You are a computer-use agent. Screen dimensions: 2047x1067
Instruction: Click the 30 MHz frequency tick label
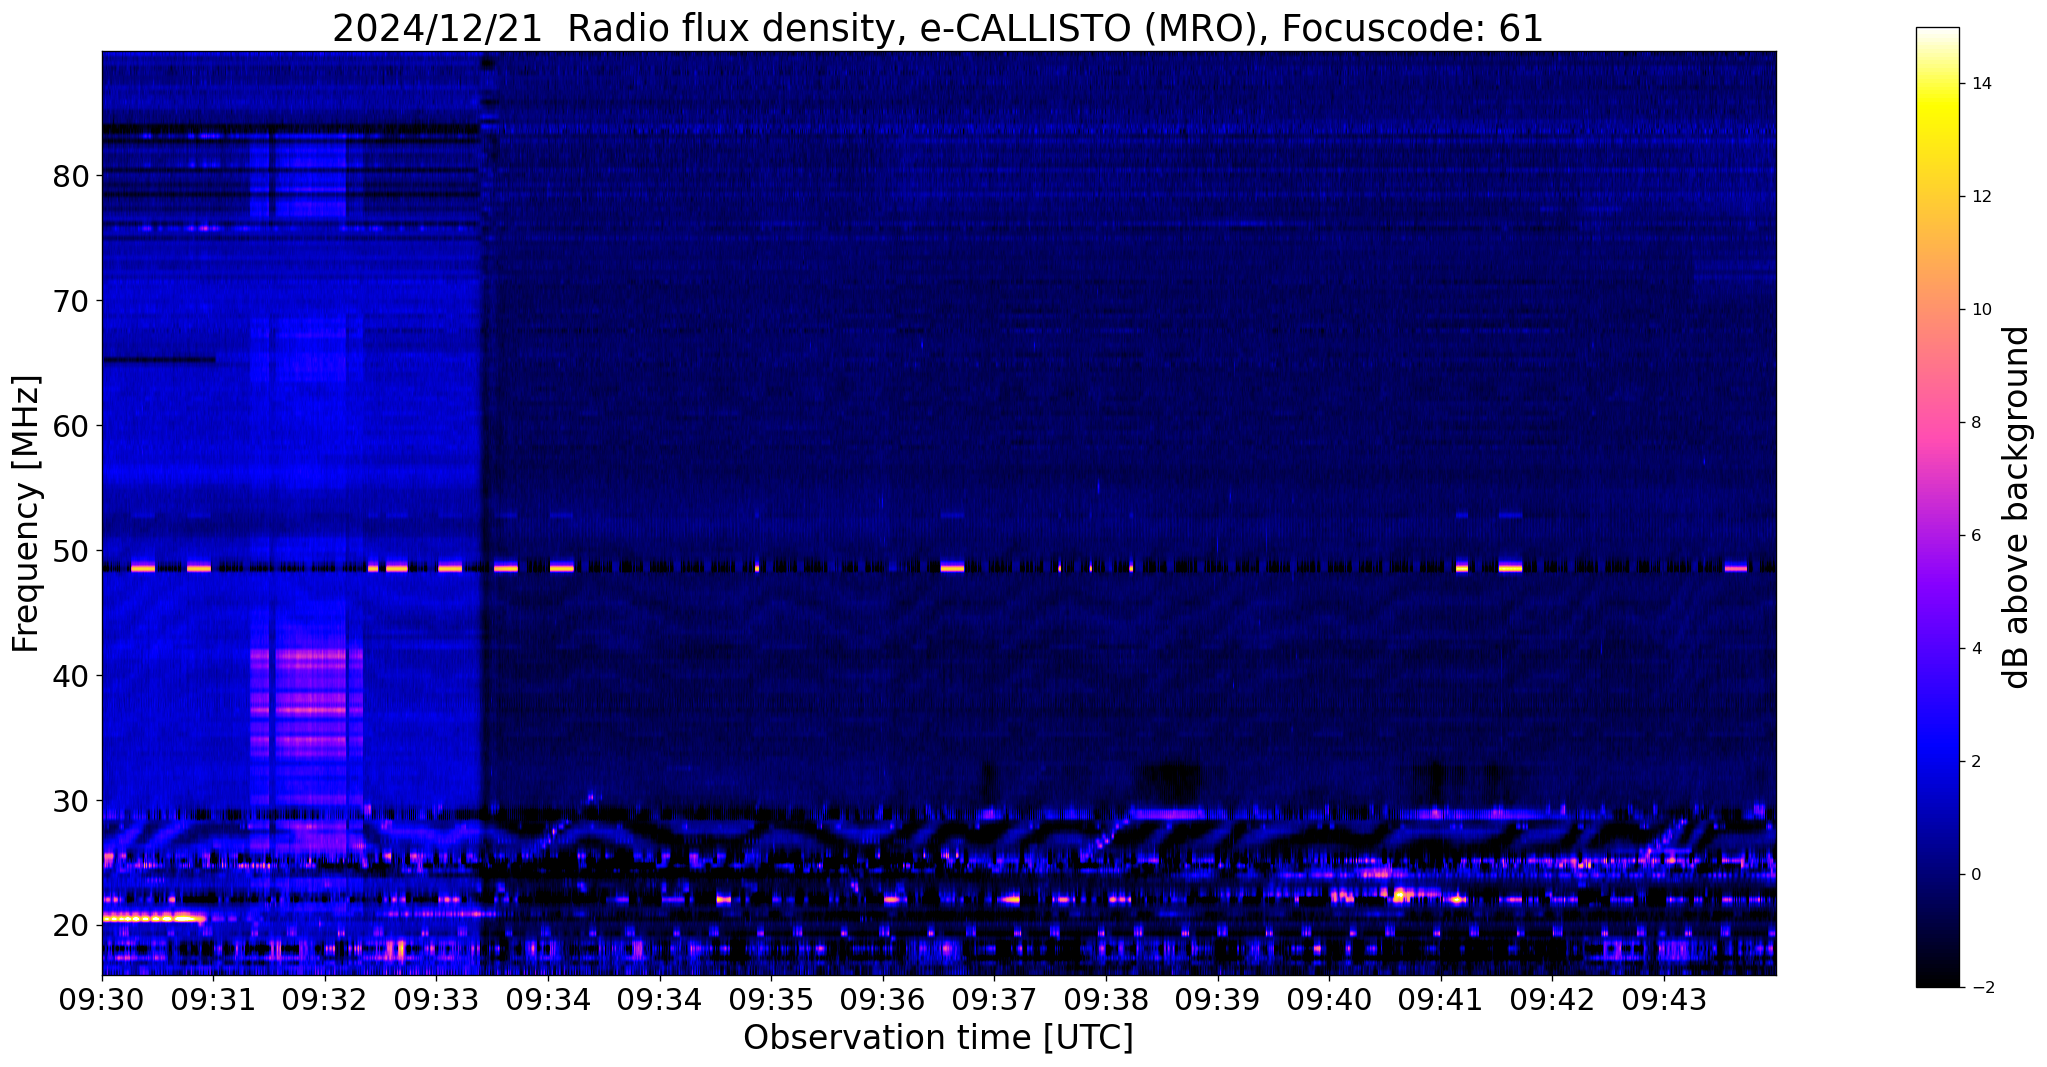tap(71, 801)
